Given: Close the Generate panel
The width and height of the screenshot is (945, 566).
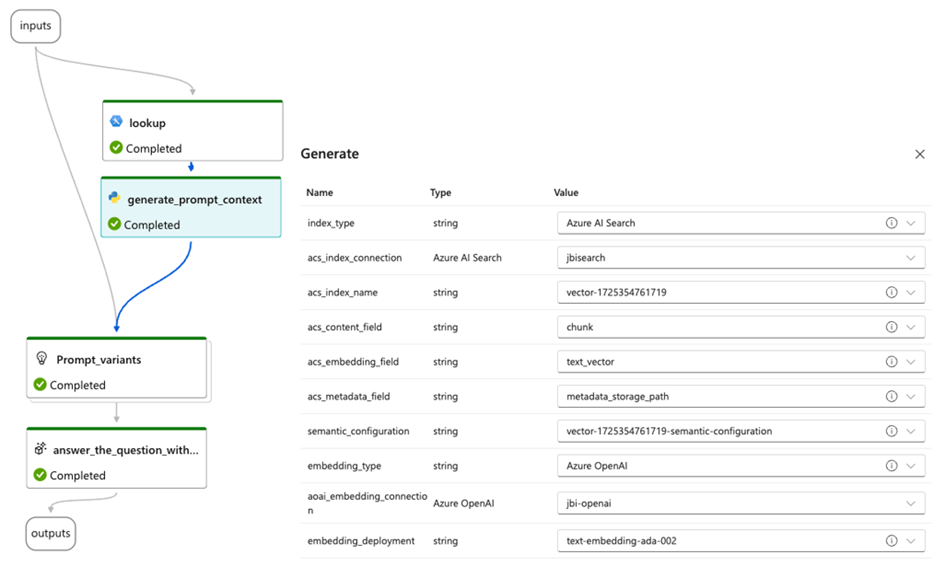Looking at the screenshot, I should pos(920,154).
